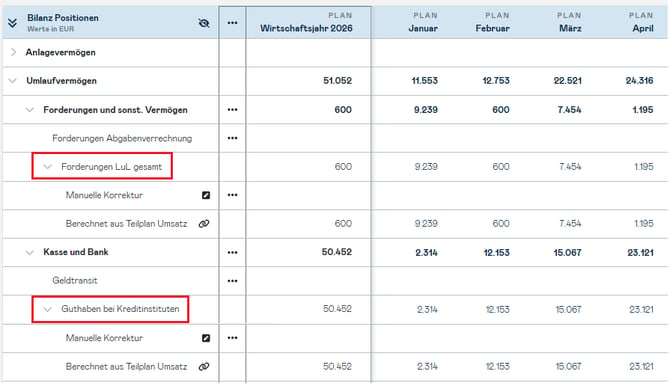Select Guthaben bei Kreditinstituten label
The image size is (670, 389).
pyautogui.click(x=120, y=309)
